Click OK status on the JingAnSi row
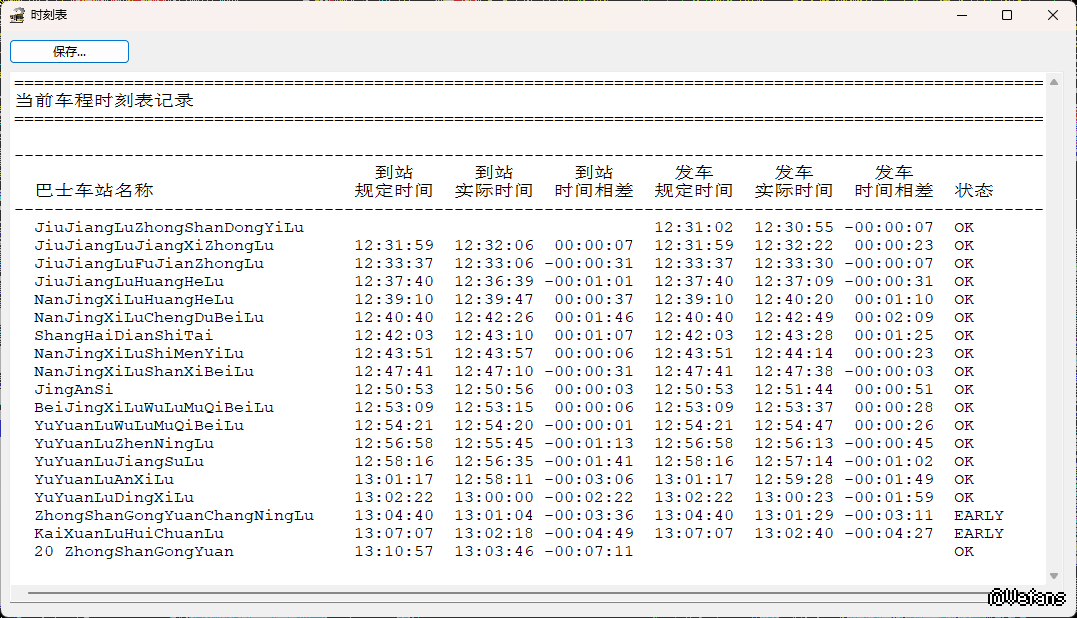 point(964,389)
